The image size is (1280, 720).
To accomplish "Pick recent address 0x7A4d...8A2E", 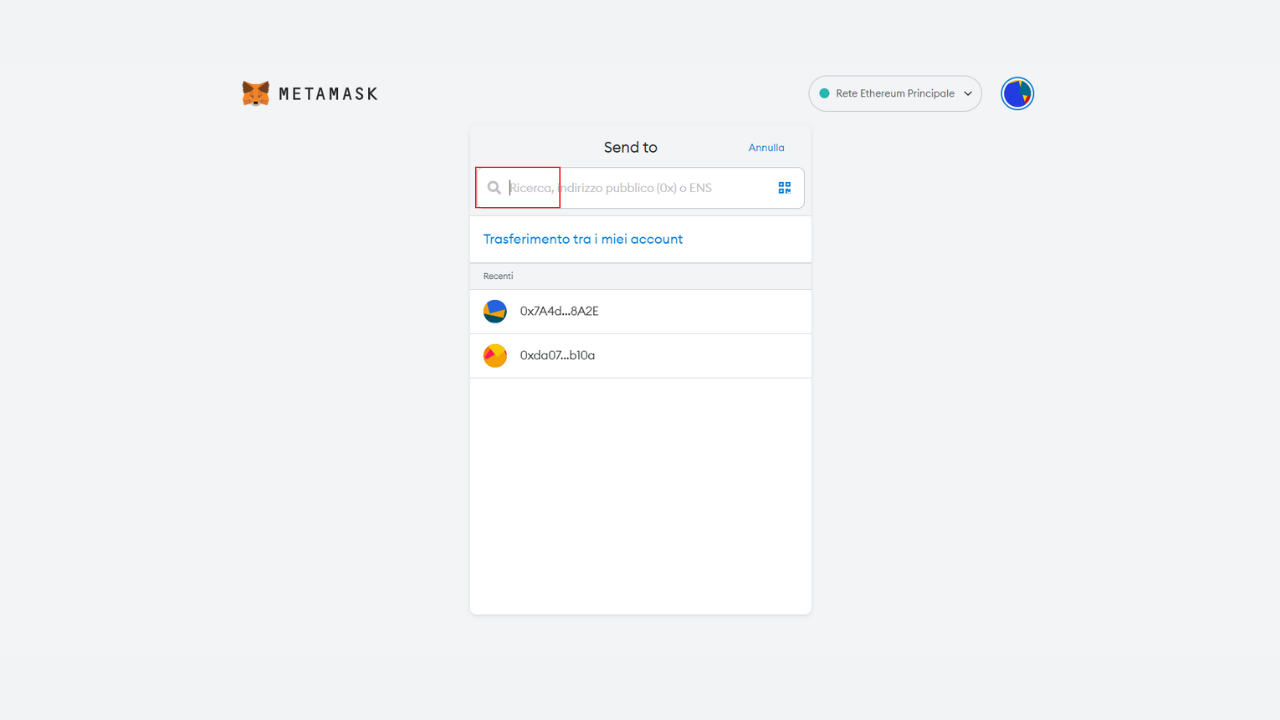I will tap(640, 311).
